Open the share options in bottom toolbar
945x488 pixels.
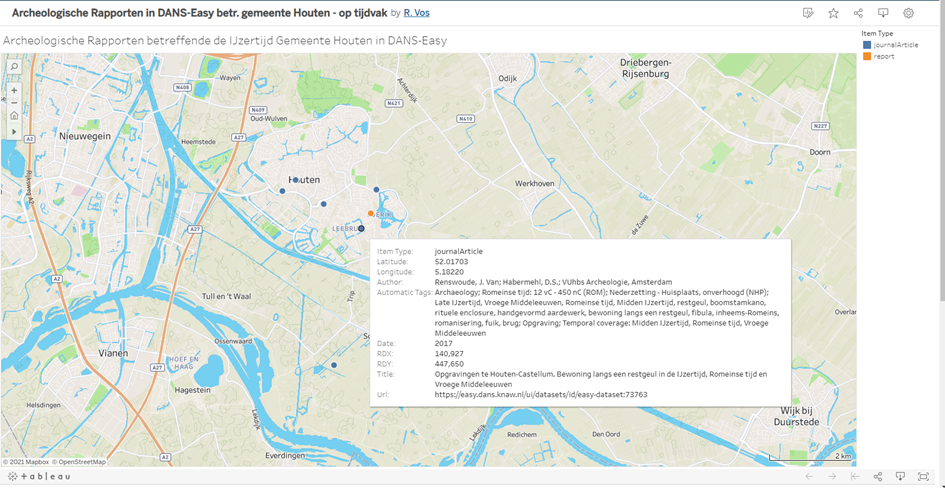click(x=878, y=477)
